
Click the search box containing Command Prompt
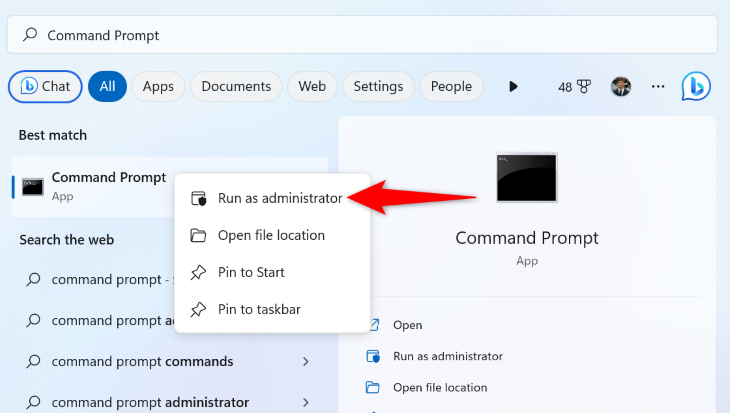point(362,35)
